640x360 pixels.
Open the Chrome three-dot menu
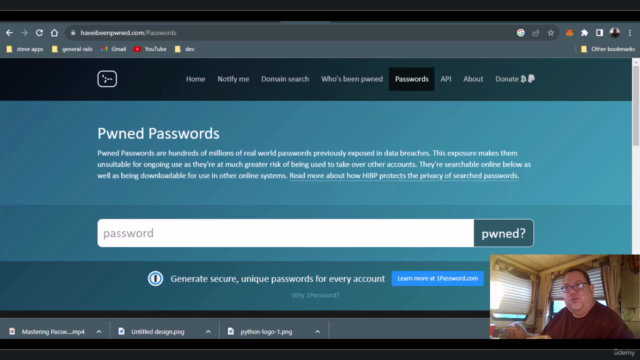(x=630, y=33)
